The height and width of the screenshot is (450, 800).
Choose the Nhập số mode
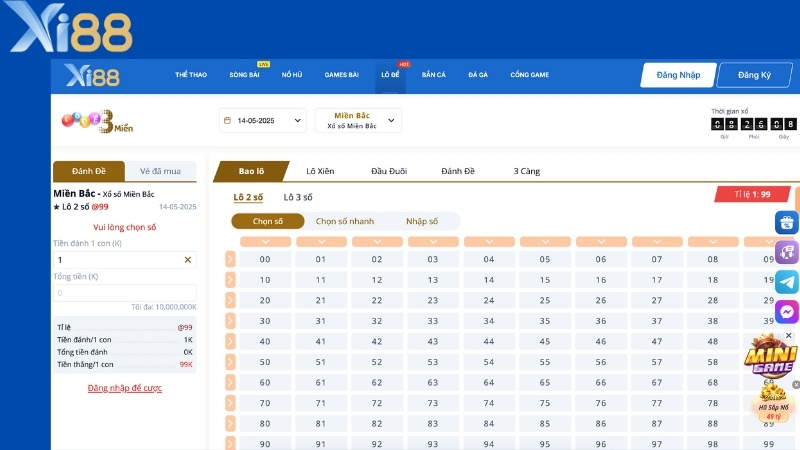pos(422,221)
